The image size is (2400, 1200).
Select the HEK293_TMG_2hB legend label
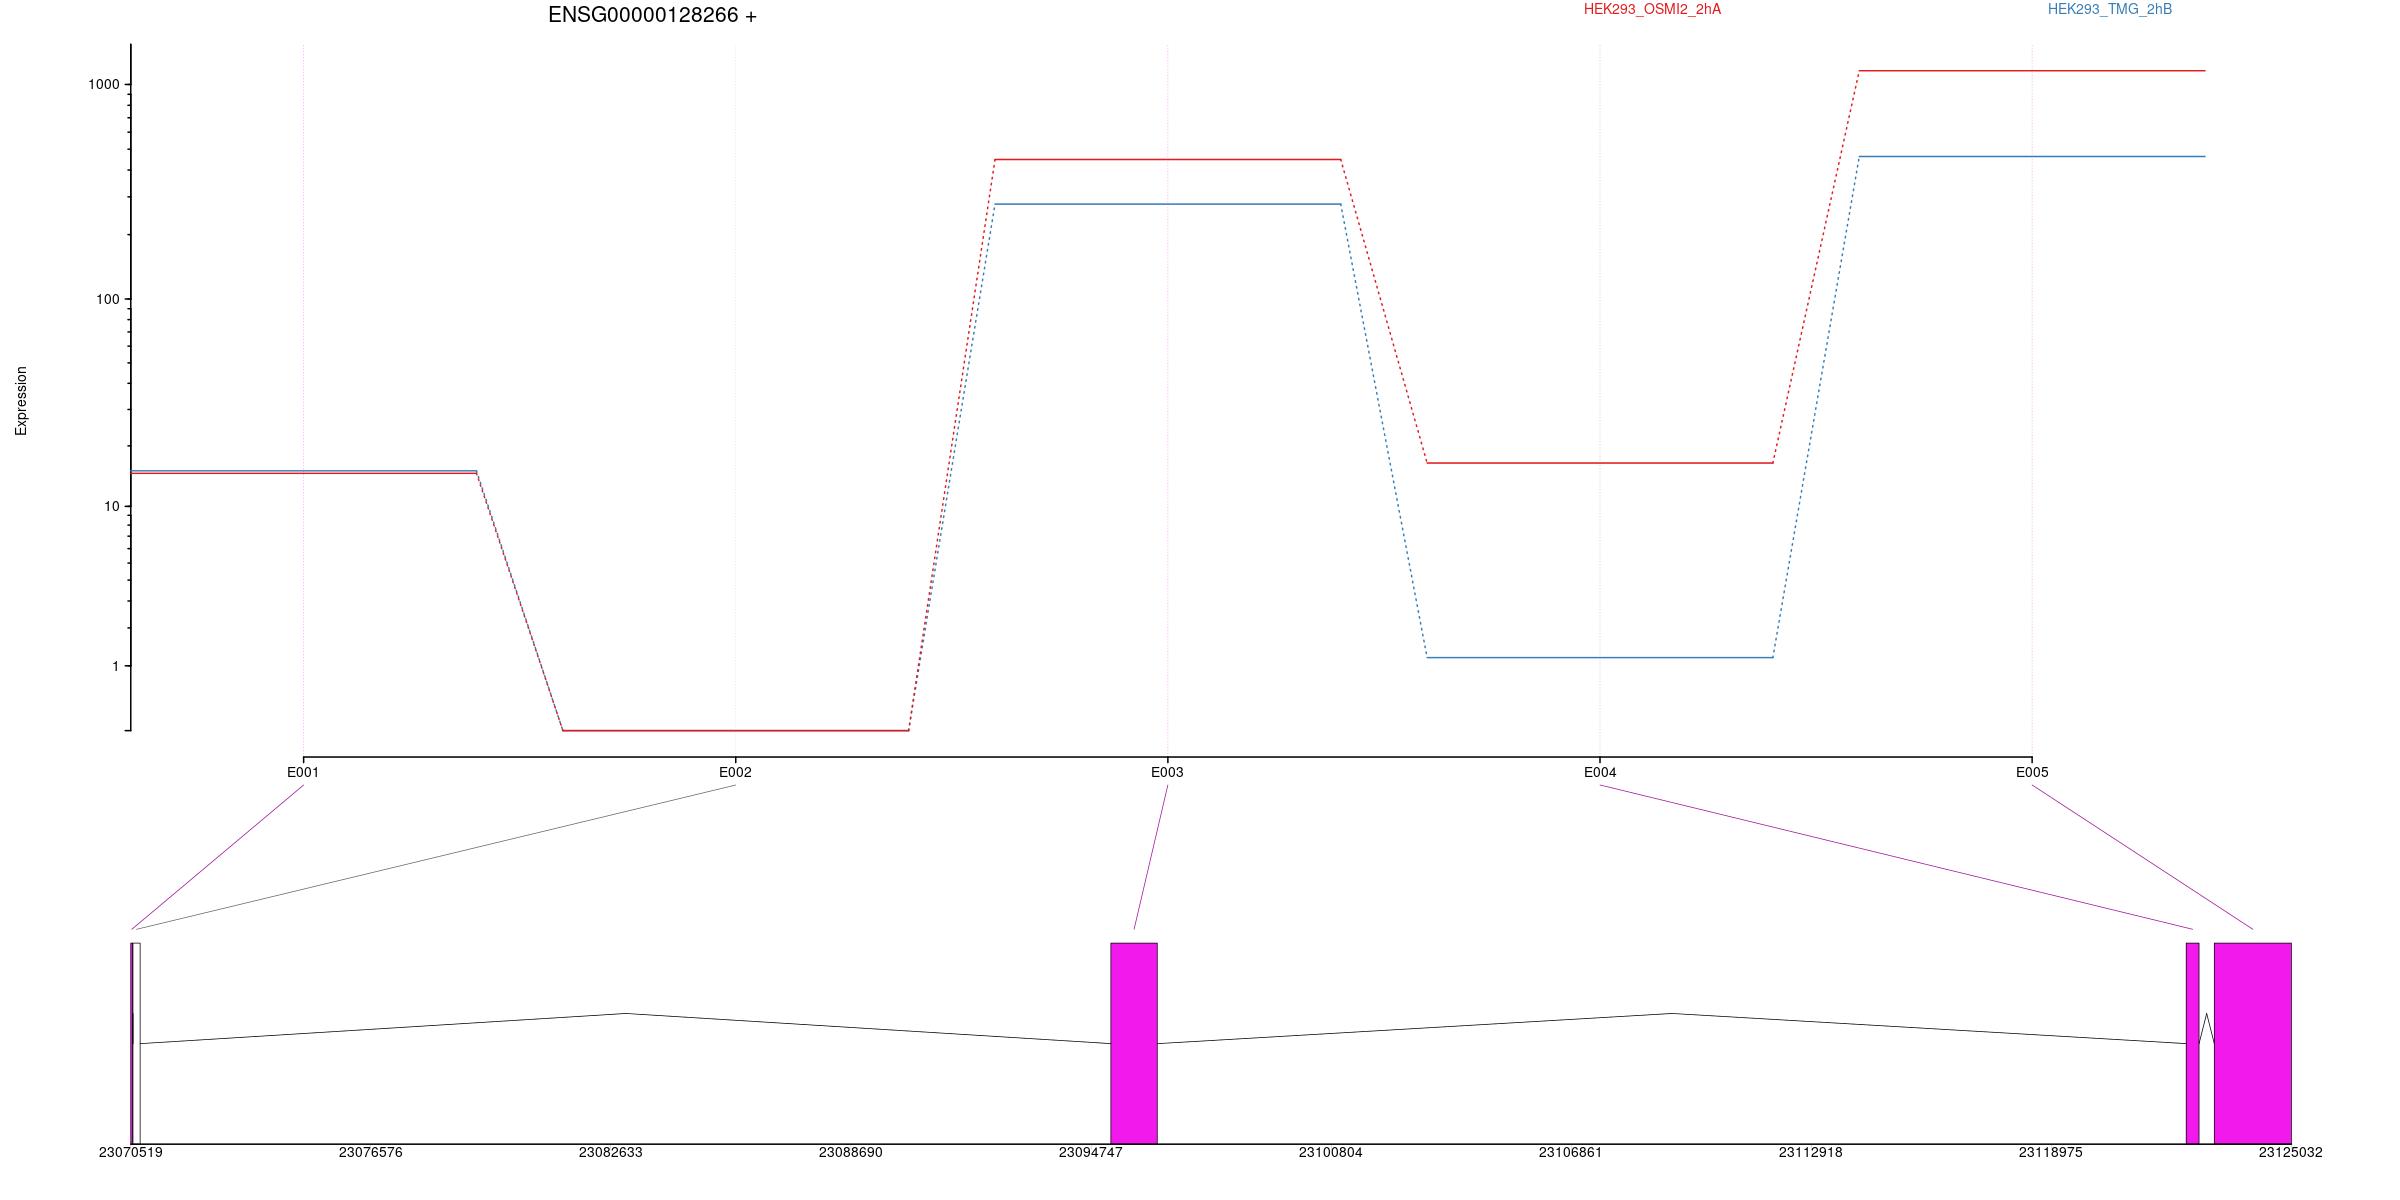(2110, 9)
